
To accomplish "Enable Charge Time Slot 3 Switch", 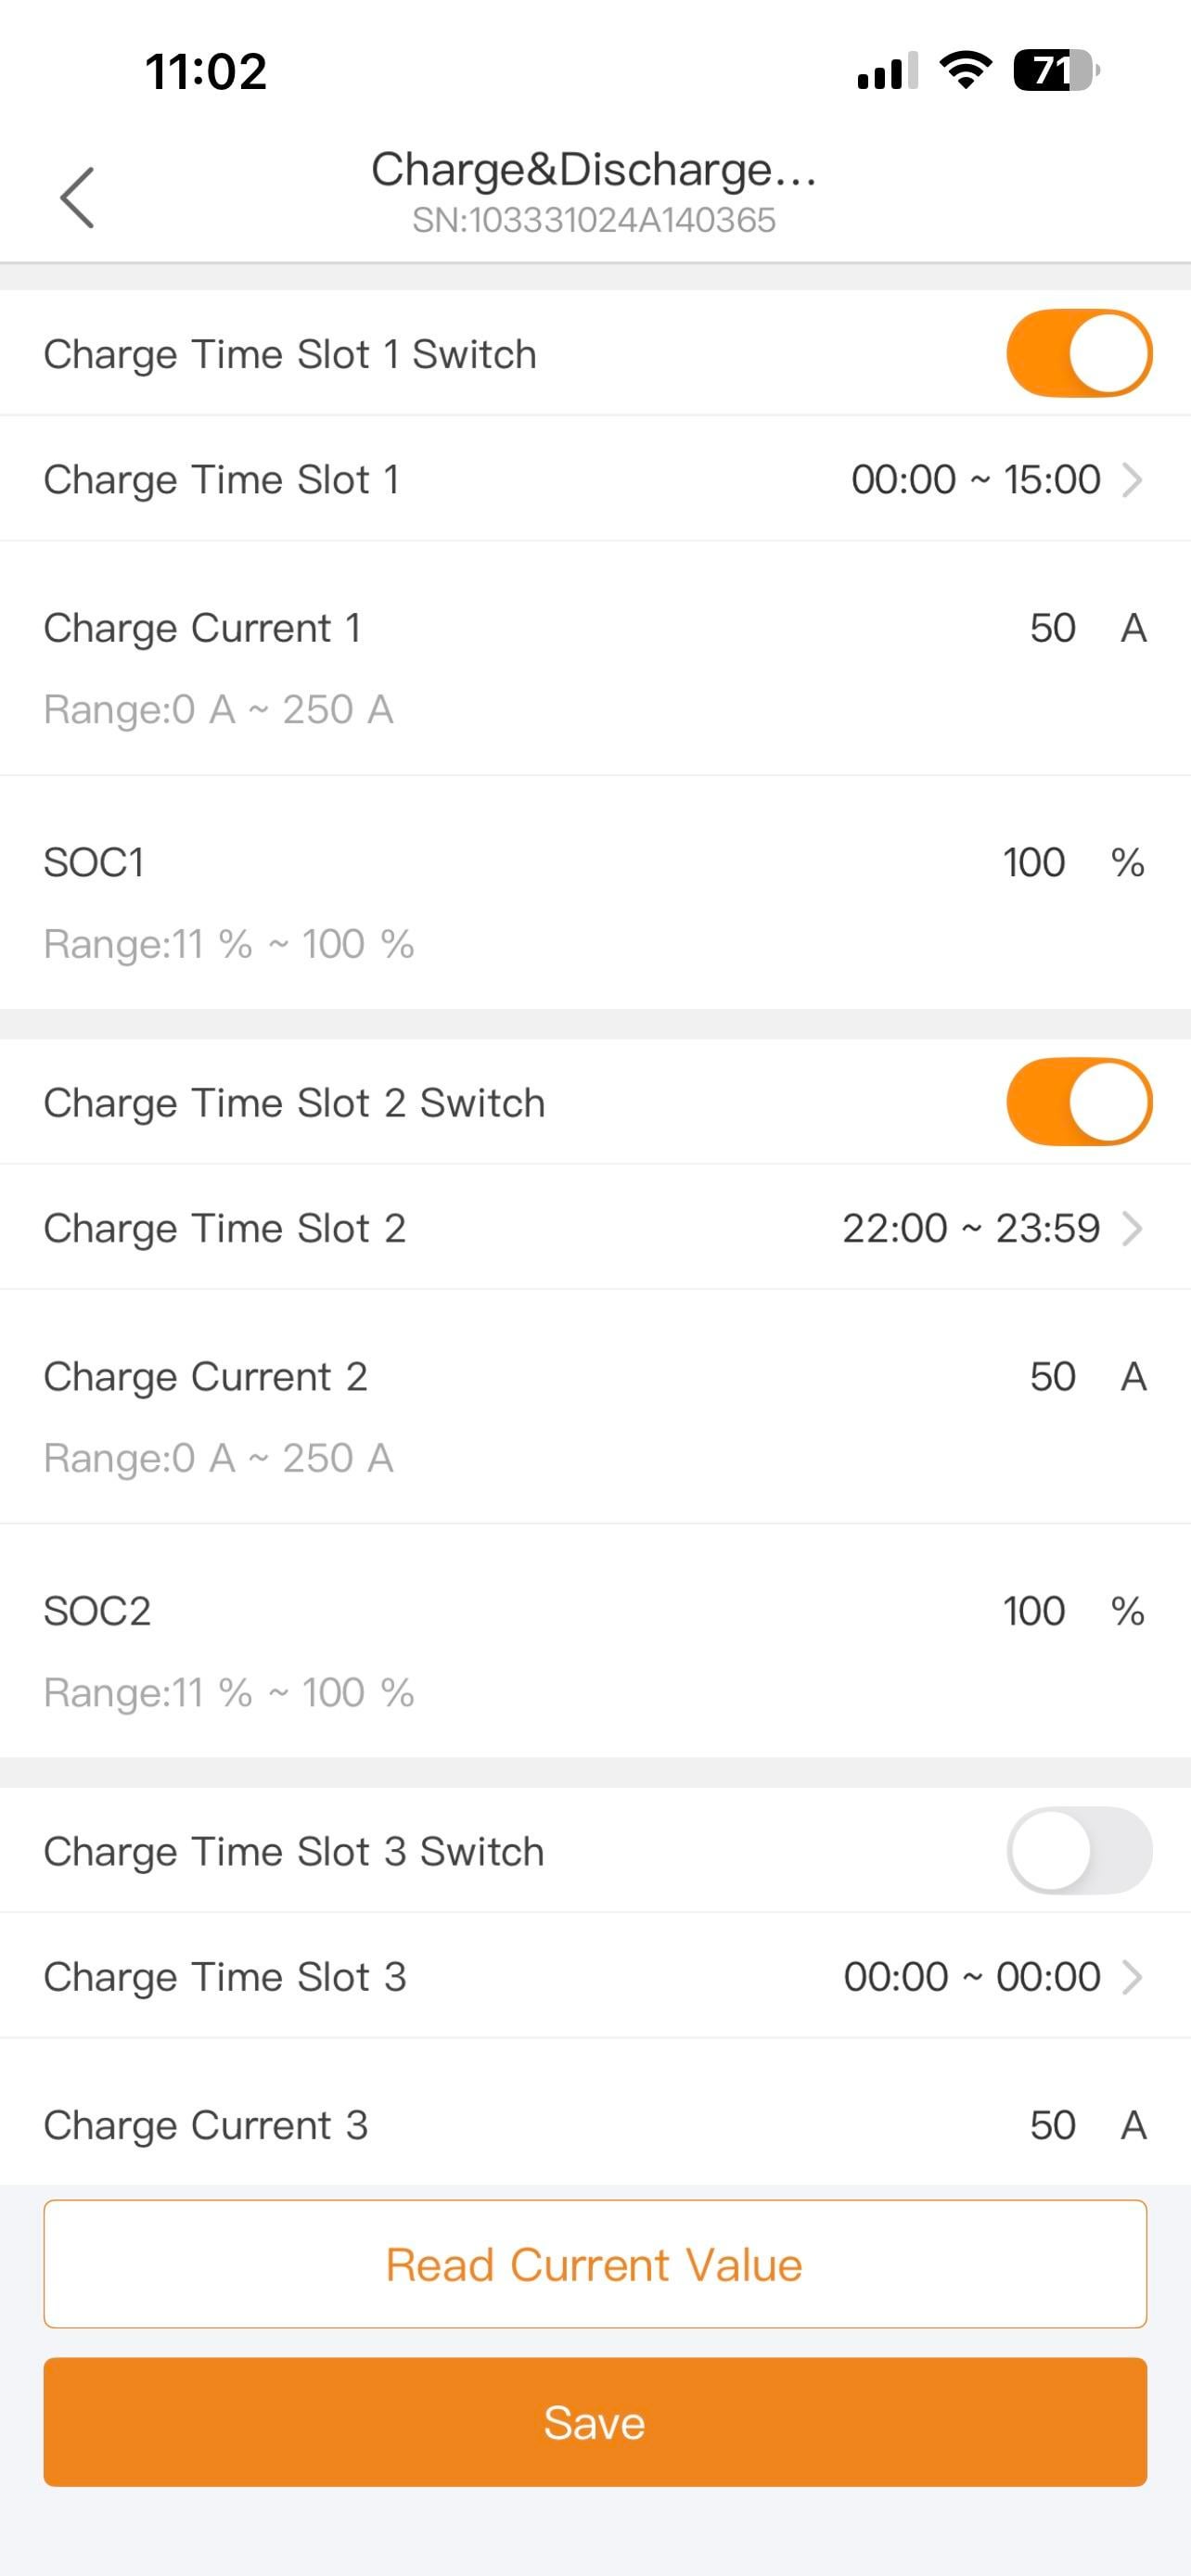I will [1079, 1850].
